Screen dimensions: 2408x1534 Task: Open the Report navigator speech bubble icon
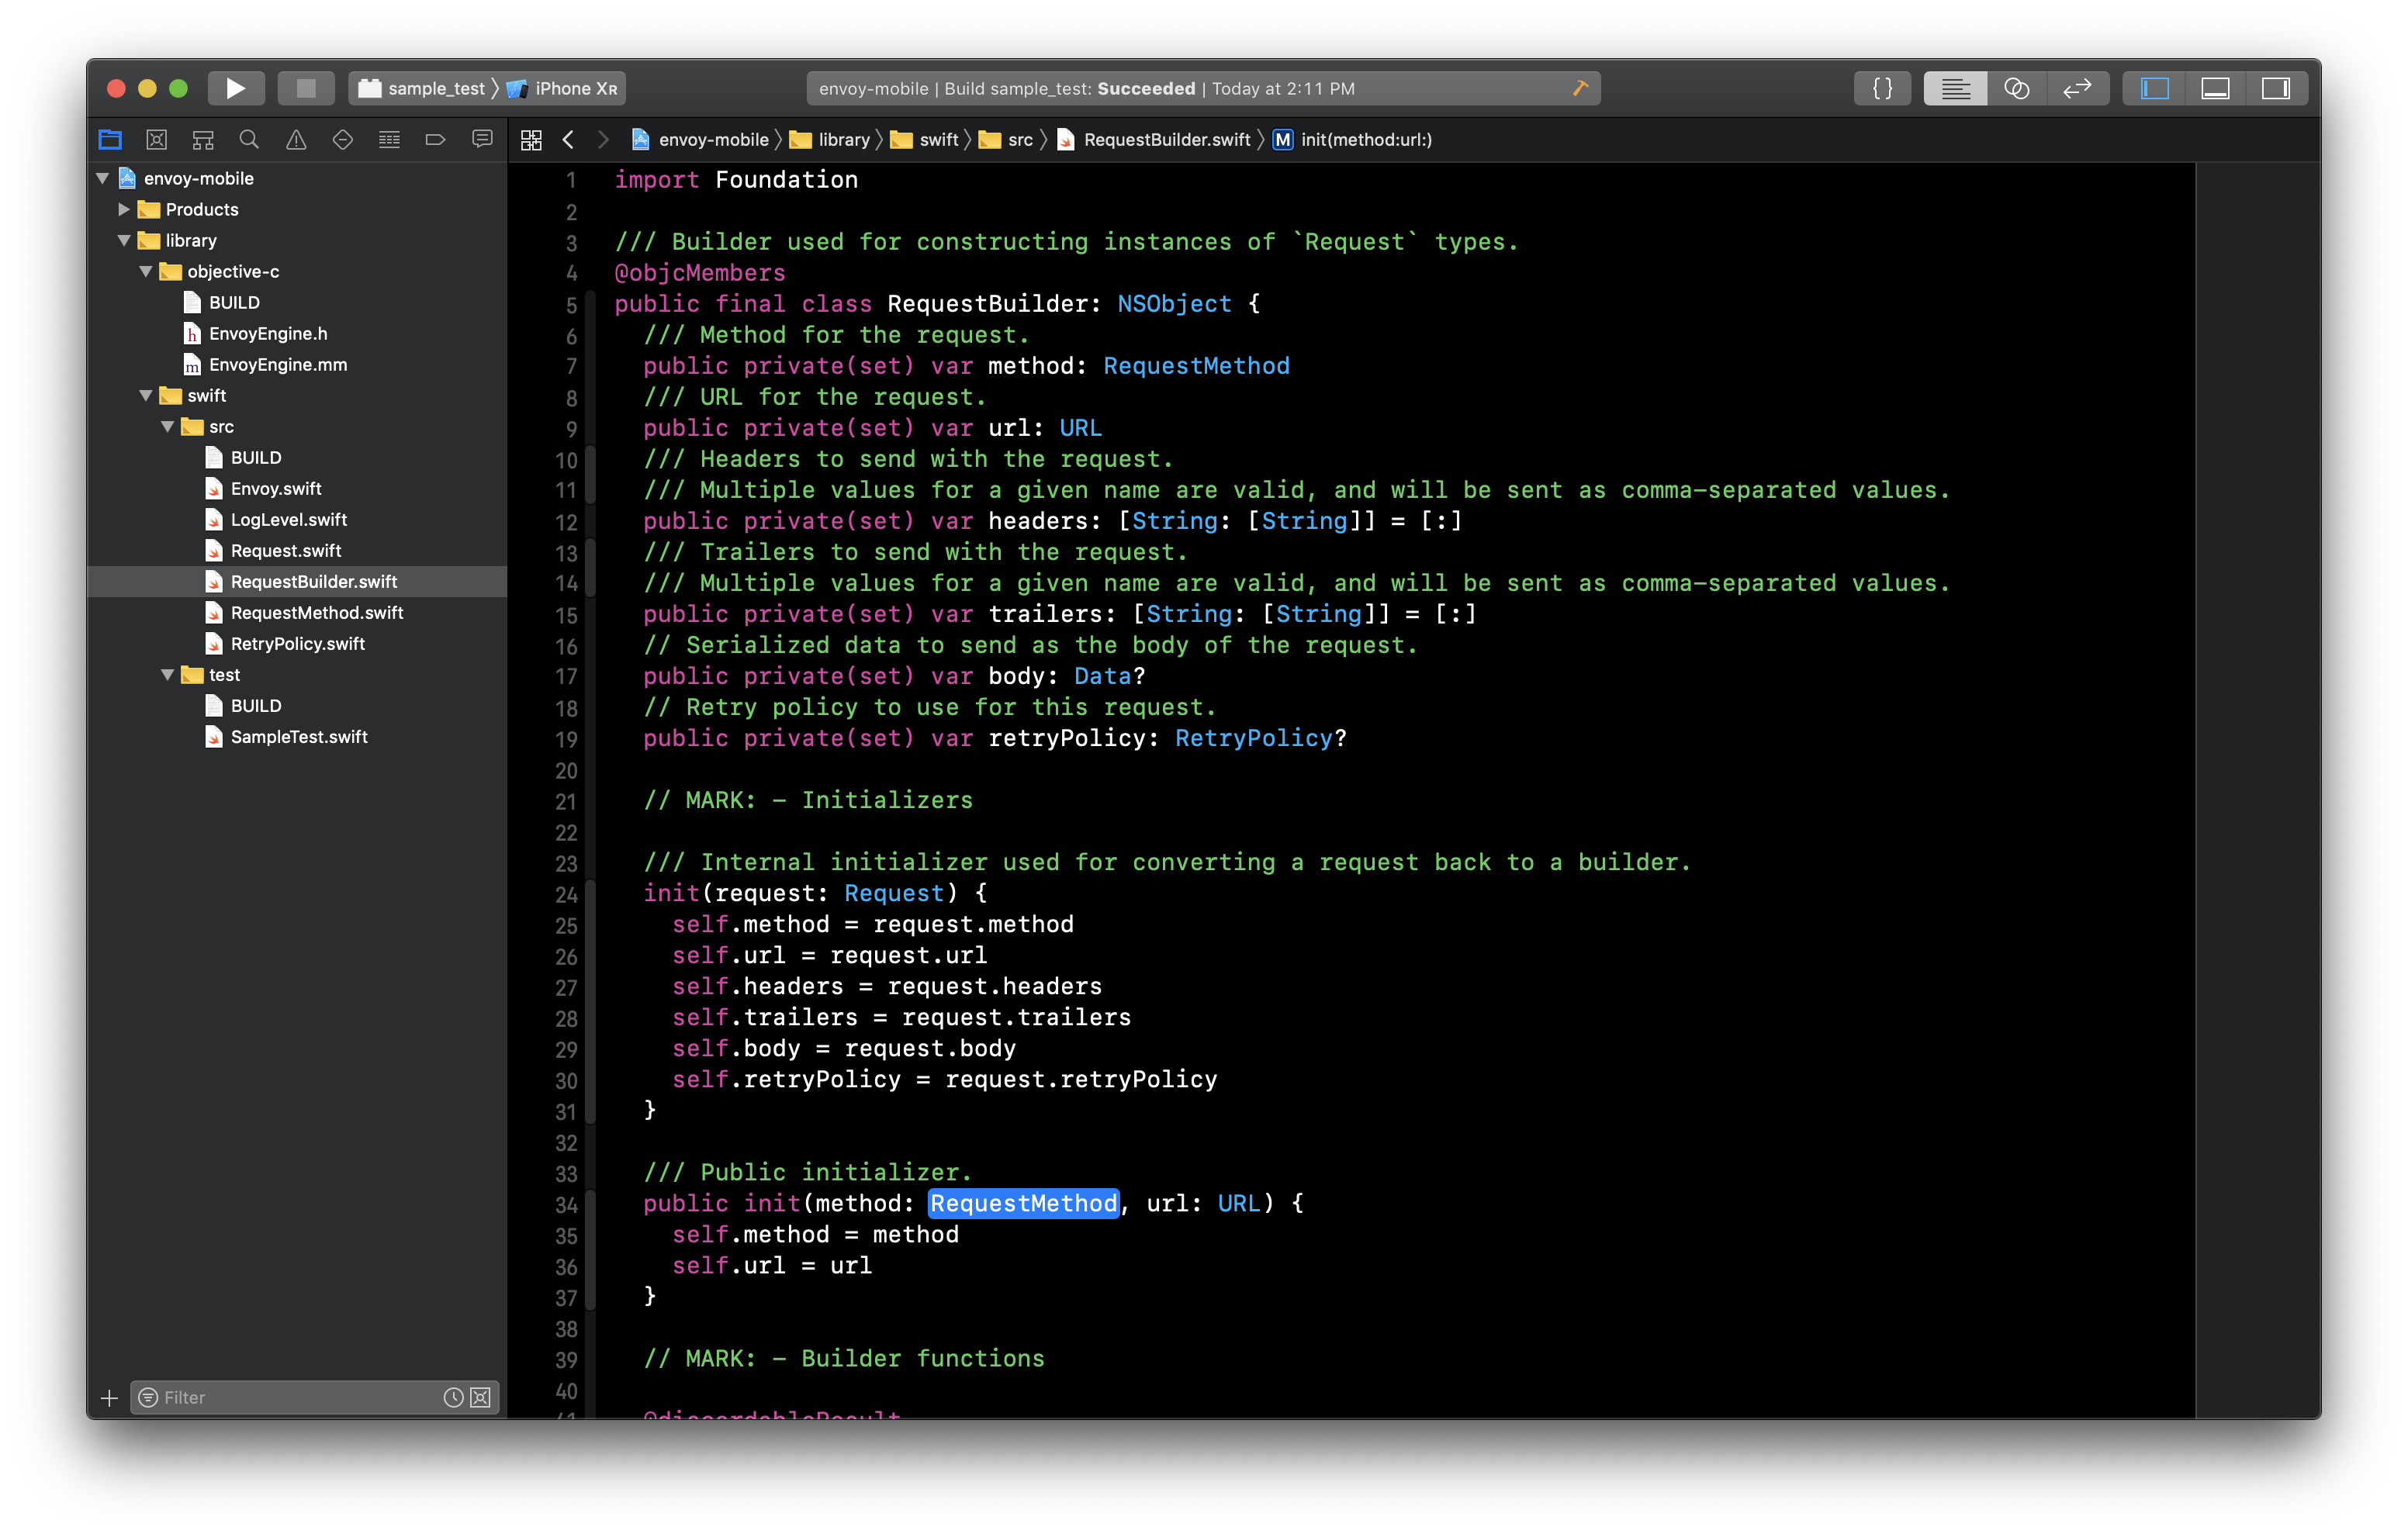tap(482, 140)
